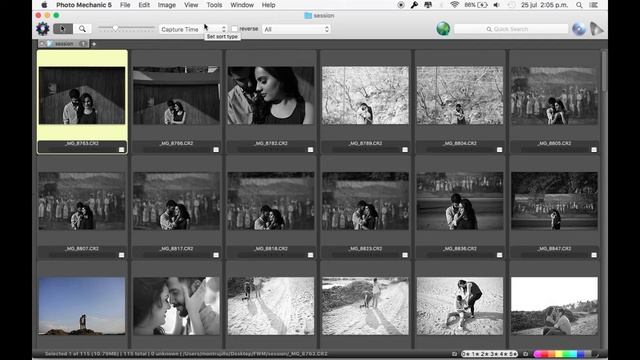The width and height of the screenshot is (640, 360).
Task: Tag the _MG_8782.CR2 checkbox
Action: click(310, 150)
